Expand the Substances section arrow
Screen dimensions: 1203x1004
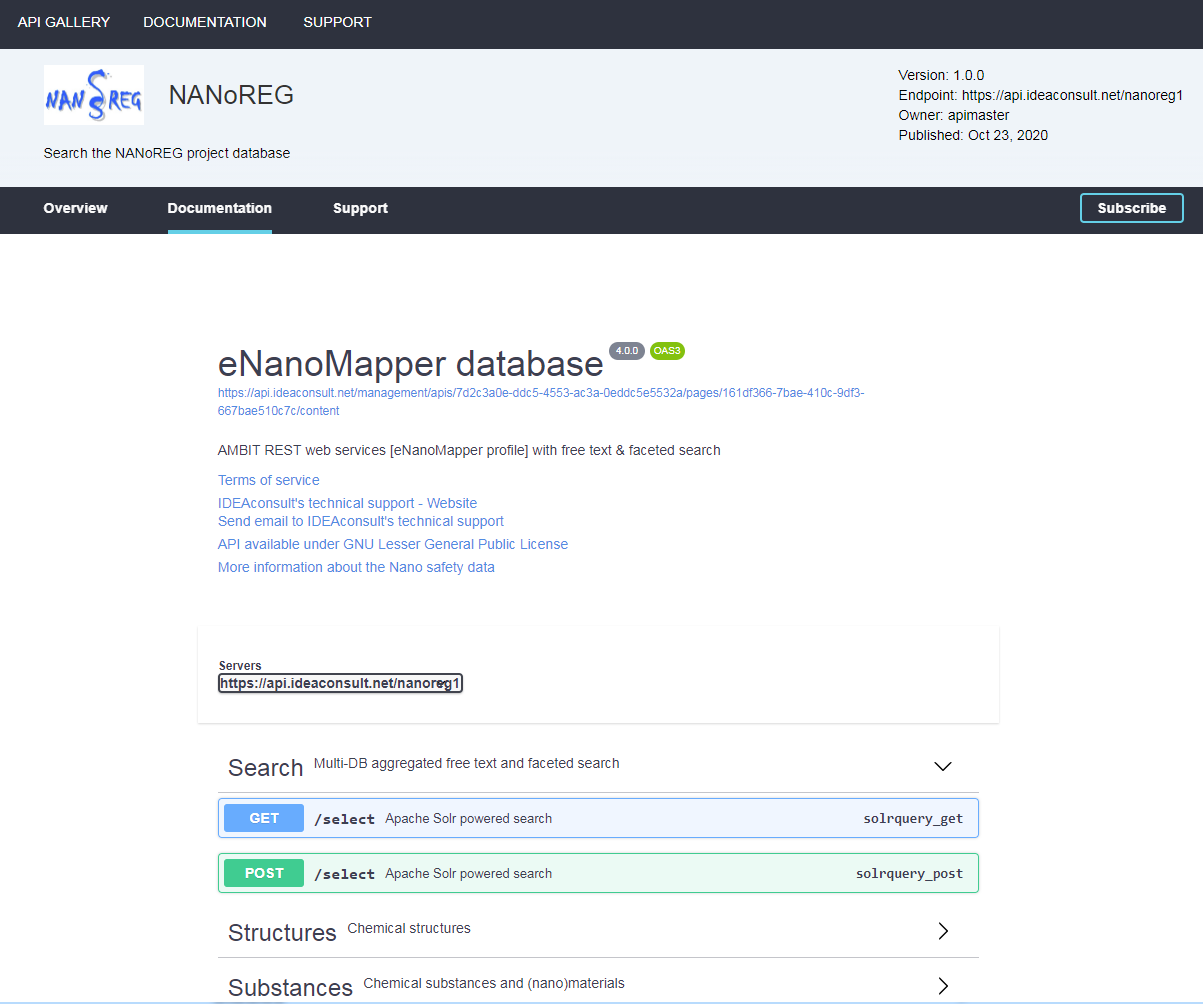click(x=942, y=986)
